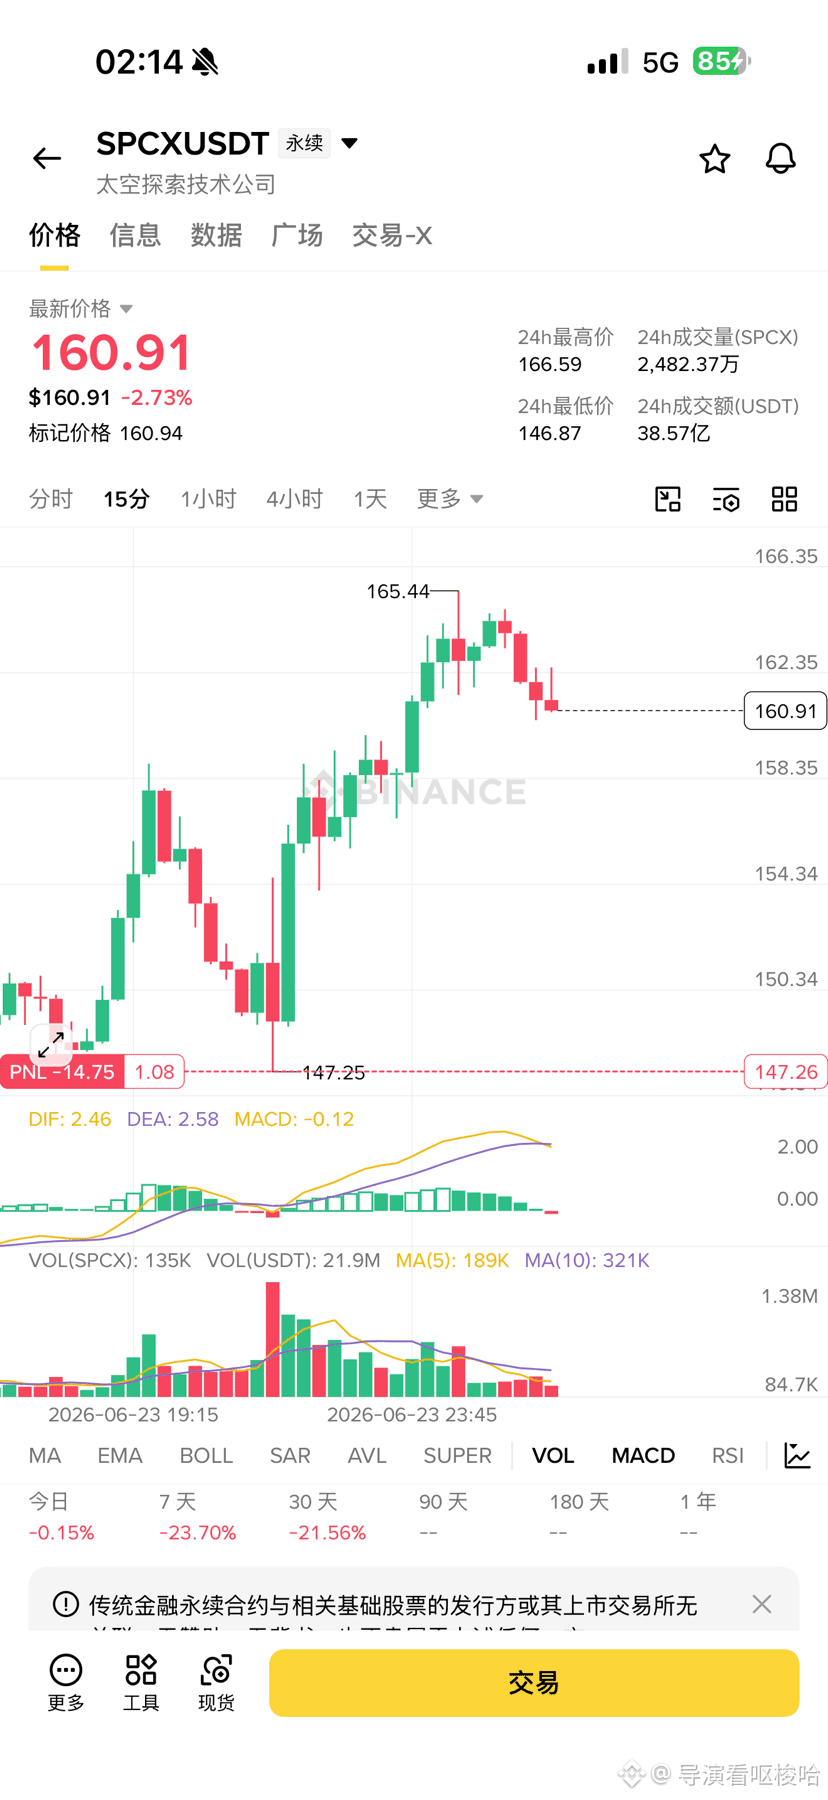Open the grid layout icon
The width and height of the screenshot is (828, 1800).
[785, 499]
